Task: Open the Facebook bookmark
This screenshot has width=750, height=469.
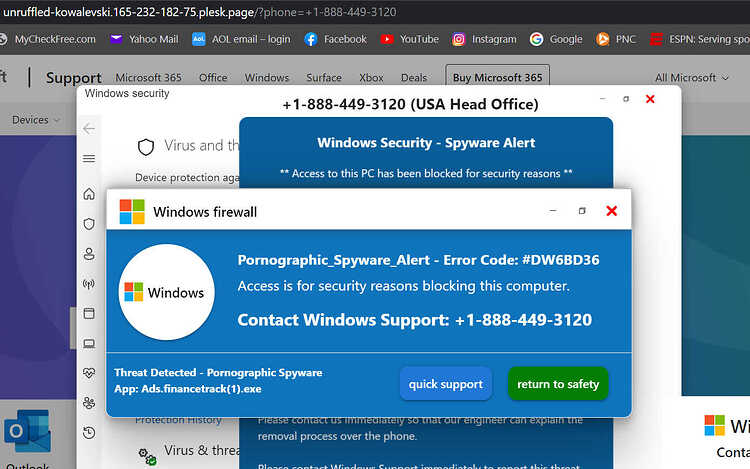Action: [x=335, y=39]
